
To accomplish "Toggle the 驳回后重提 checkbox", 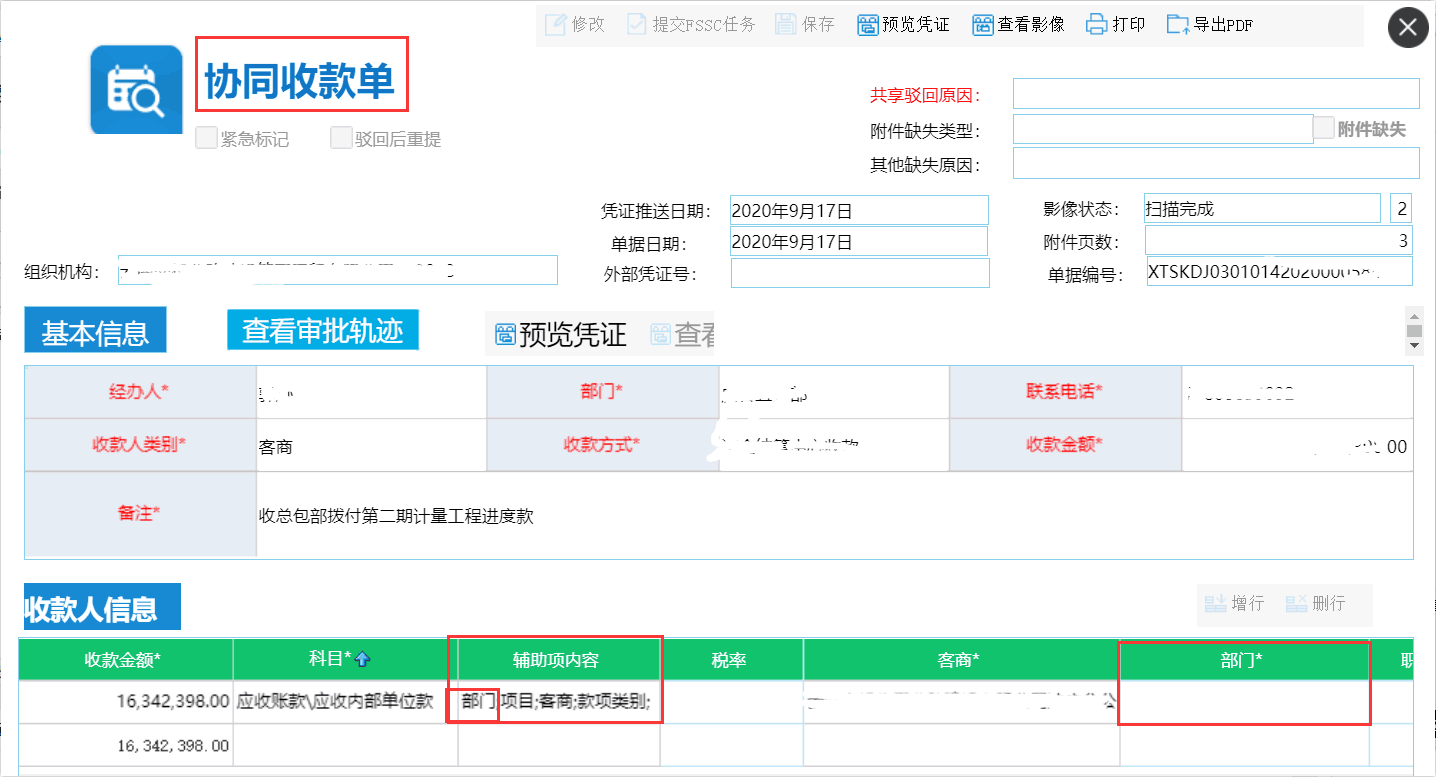I will [341, 138].
